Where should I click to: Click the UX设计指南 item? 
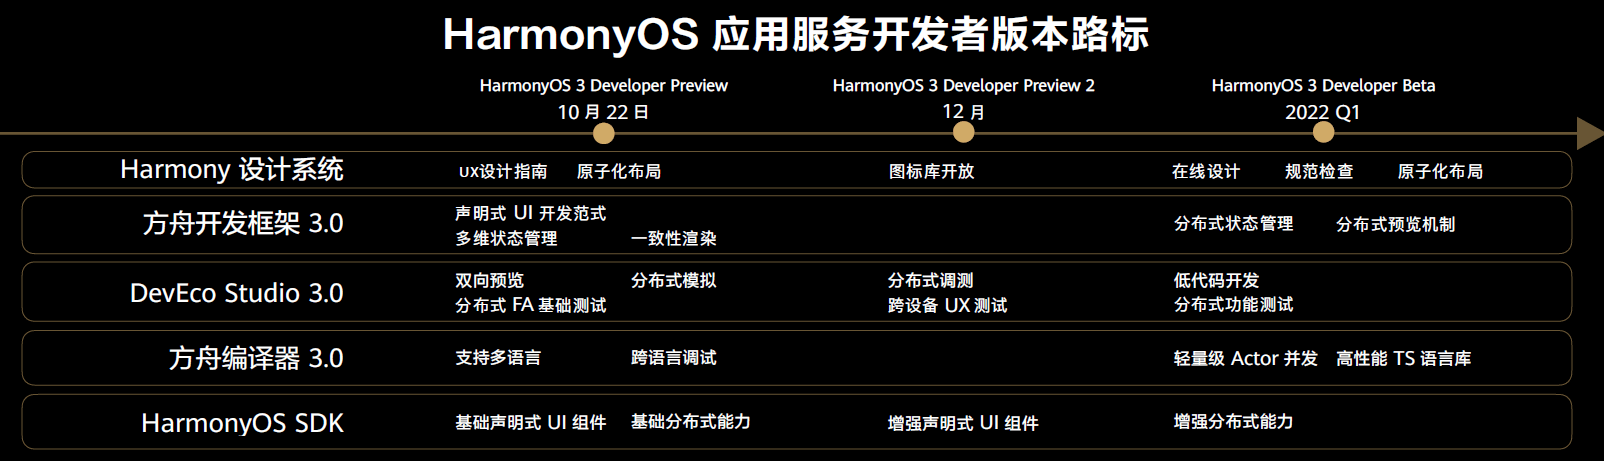tap(503, 172)
